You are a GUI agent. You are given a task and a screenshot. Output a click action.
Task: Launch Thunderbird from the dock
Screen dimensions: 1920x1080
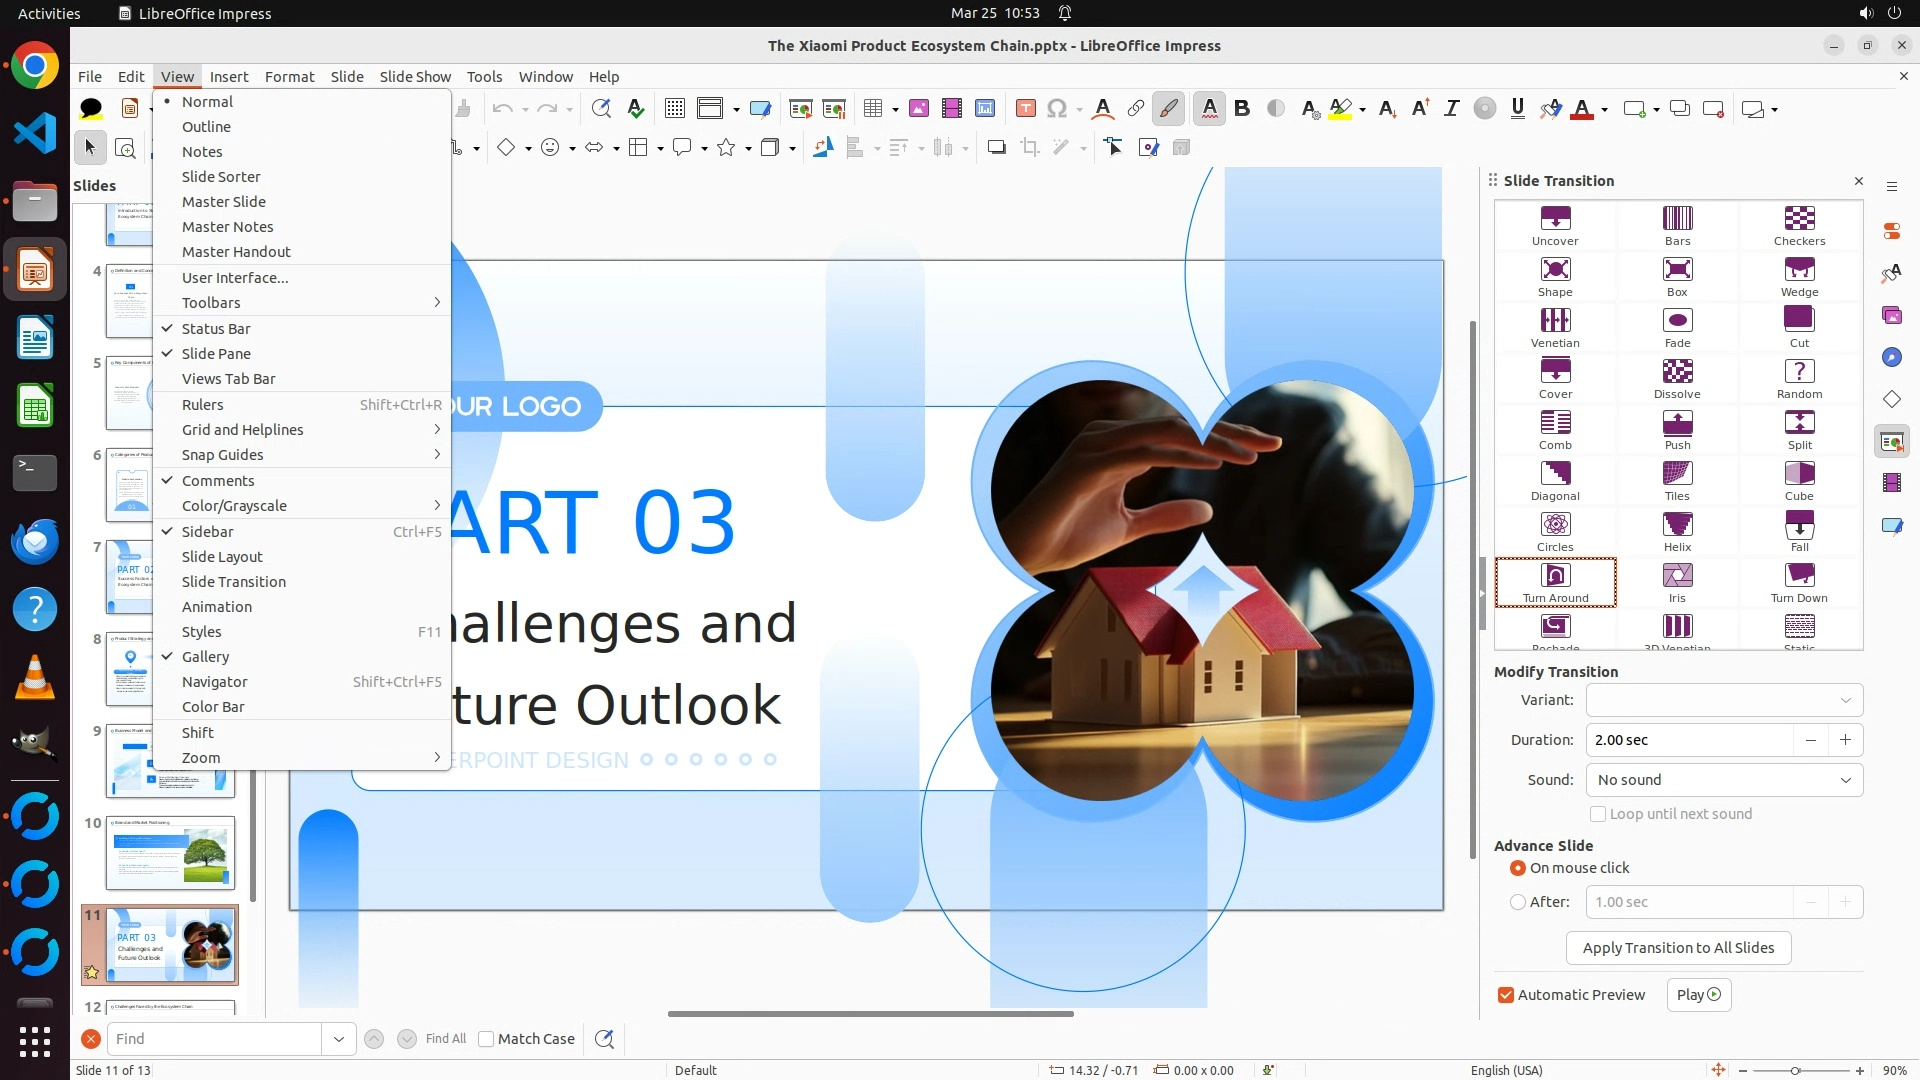[x=35, y=541]
